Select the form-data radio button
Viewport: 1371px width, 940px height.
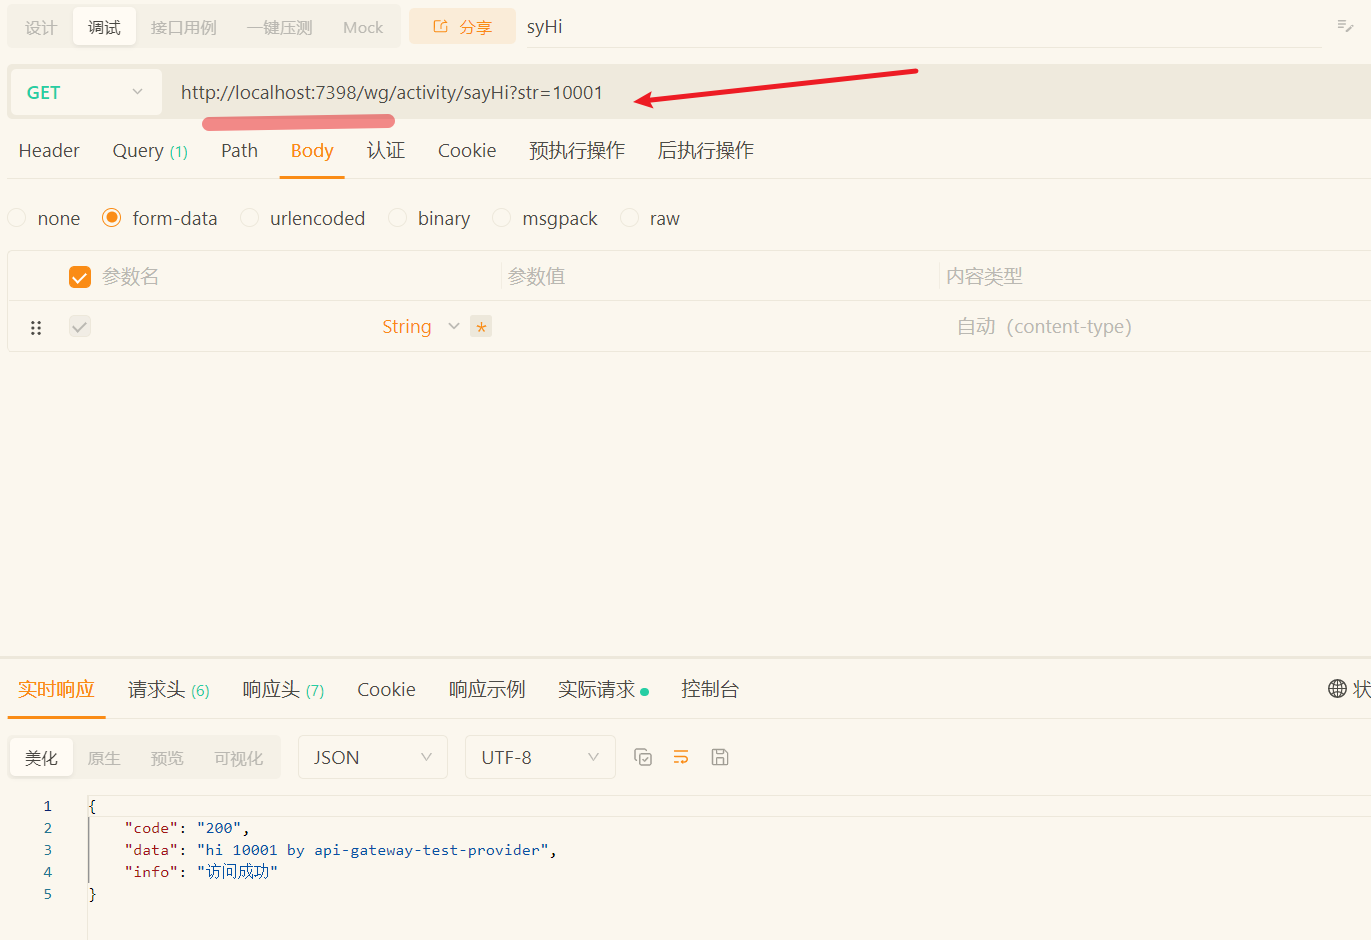point(112,218)
